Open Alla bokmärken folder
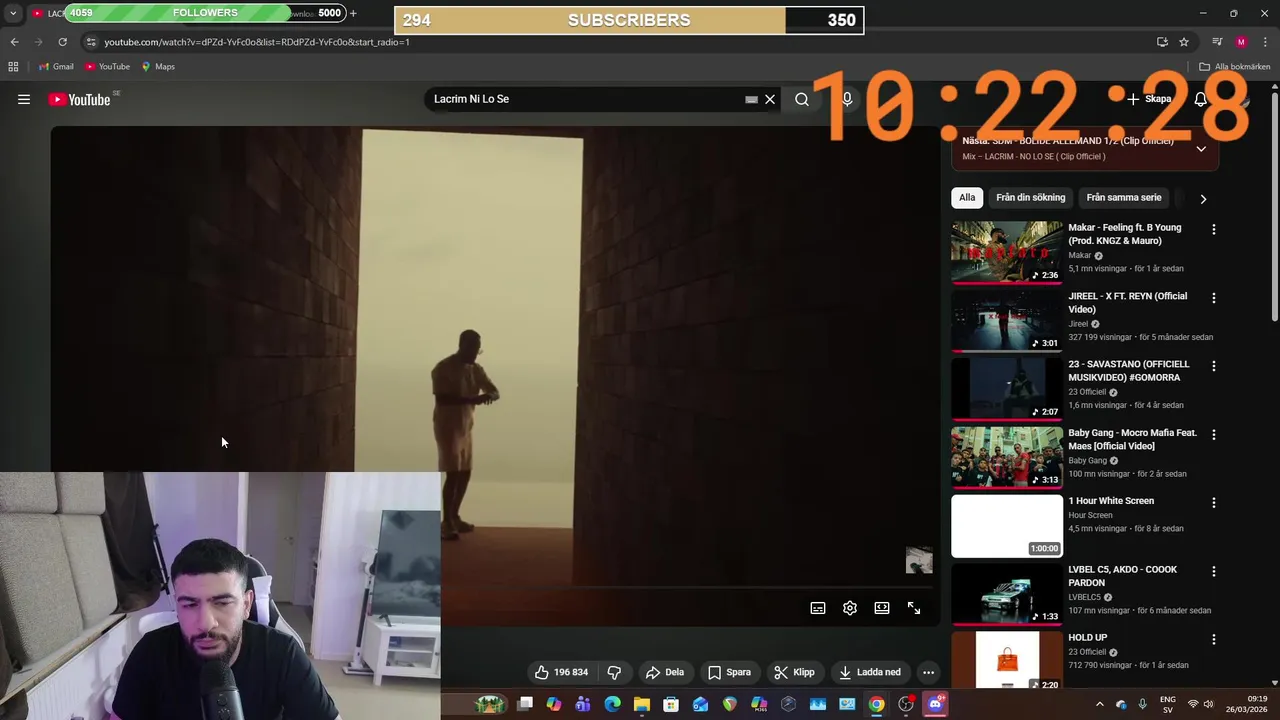Screen dimensions: 1280x720 pyautogui.click(x=1235, y=67)
